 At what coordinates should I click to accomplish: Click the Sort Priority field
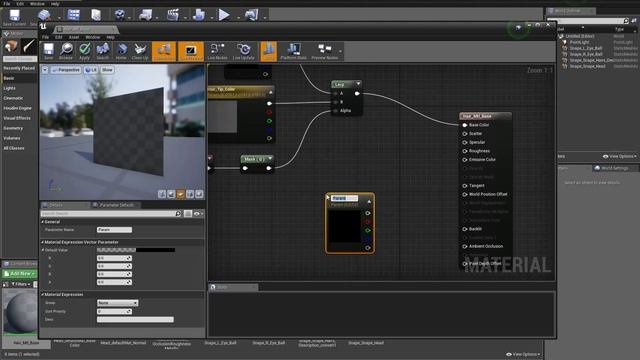click(114, 311)
